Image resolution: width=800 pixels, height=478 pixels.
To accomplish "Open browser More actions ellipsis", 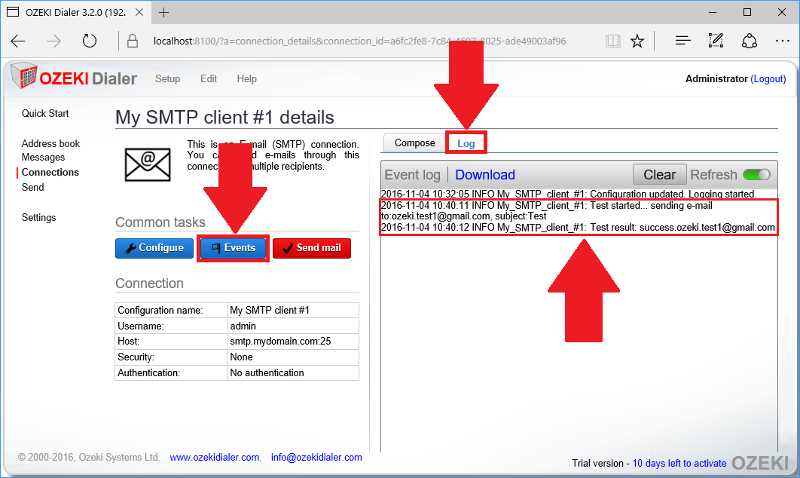I will click(781, 41).
